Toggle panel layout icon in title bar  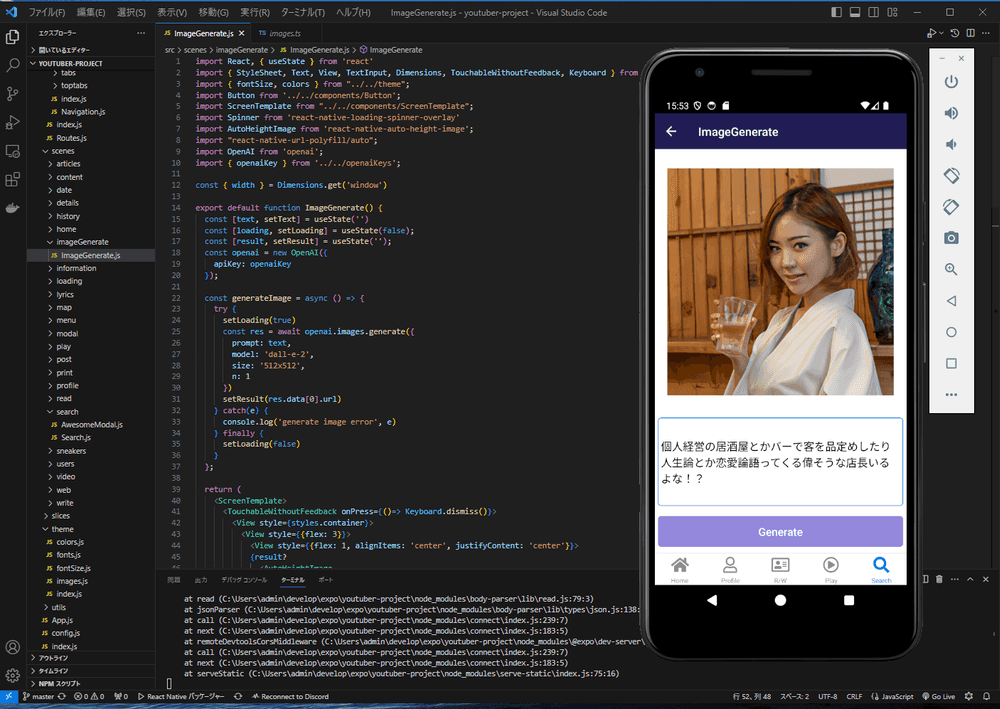855,12
